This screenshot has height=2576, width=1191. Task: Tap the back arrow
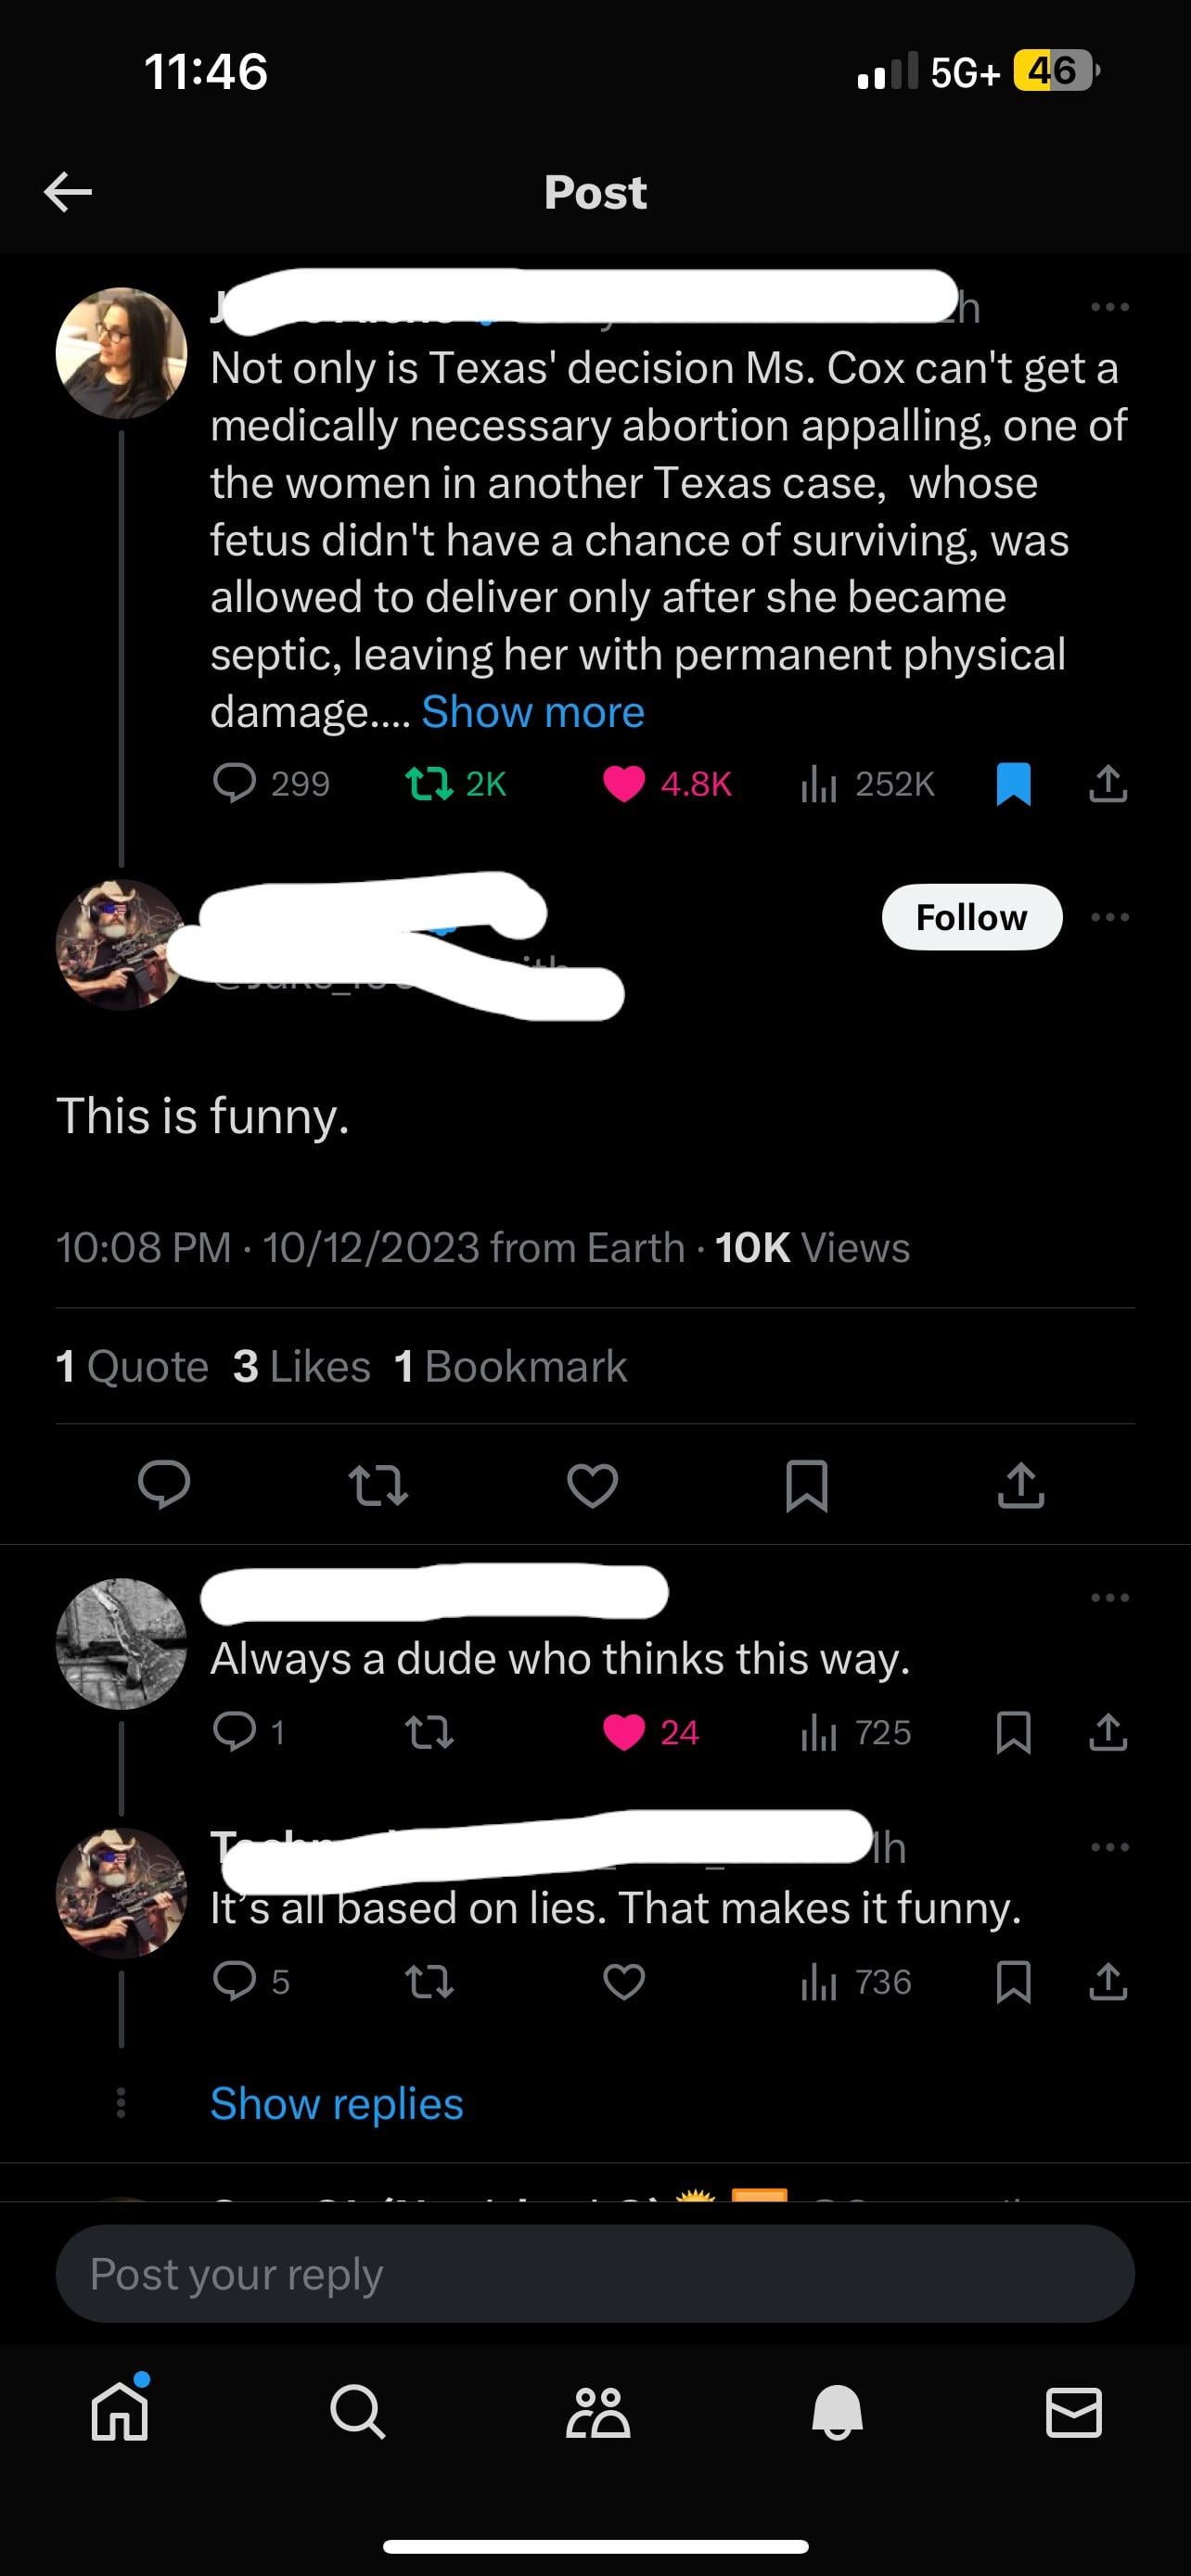(68, 191)
